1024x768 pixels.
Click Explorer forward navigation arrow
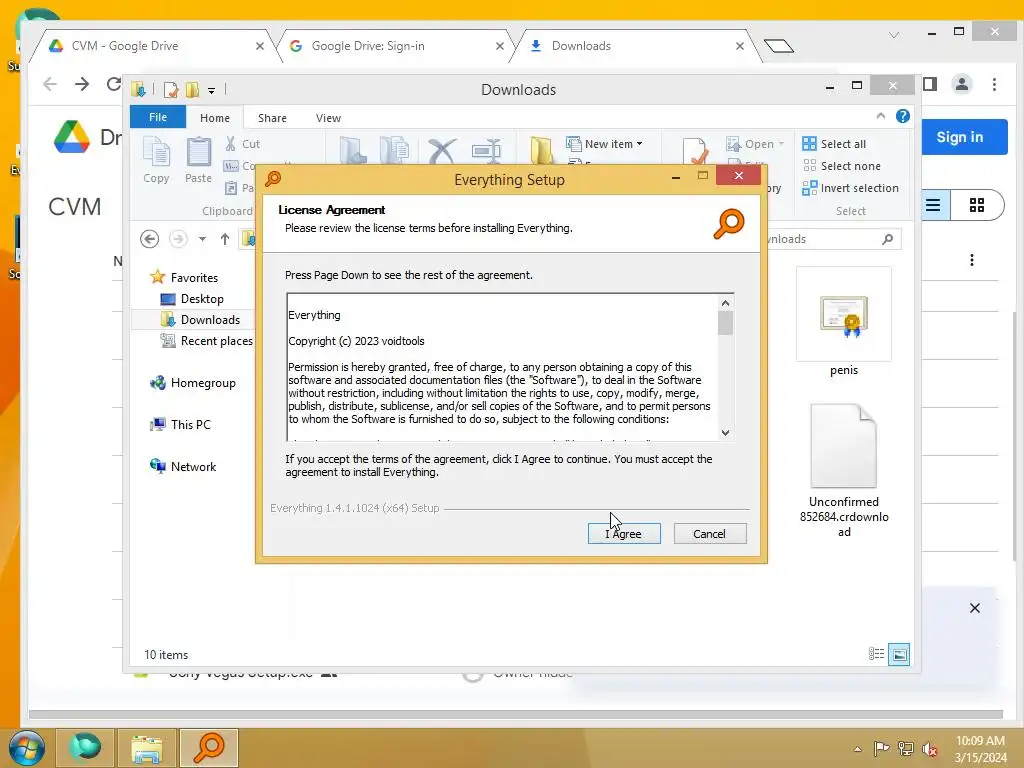click(178, 239)
